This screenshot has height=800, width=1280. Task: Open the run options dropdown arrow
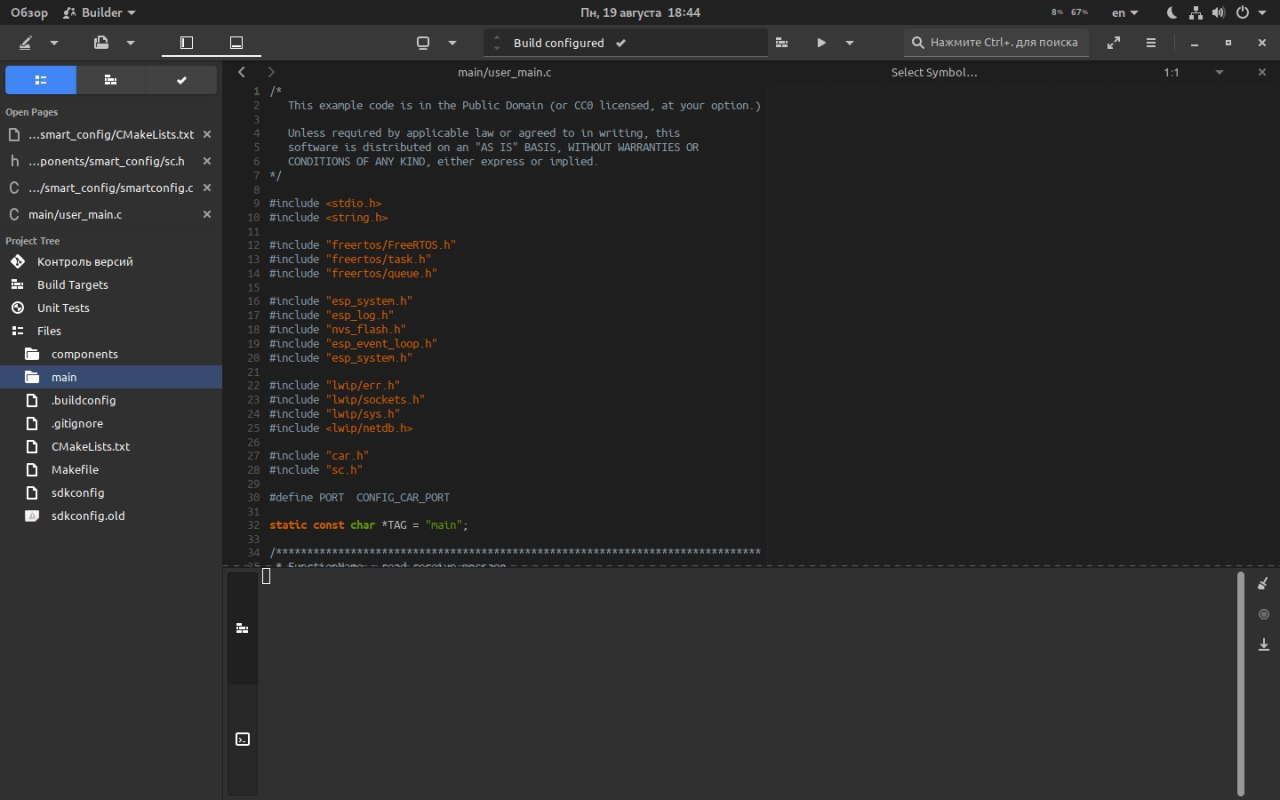pyautogui.click(x=849, y=43)
